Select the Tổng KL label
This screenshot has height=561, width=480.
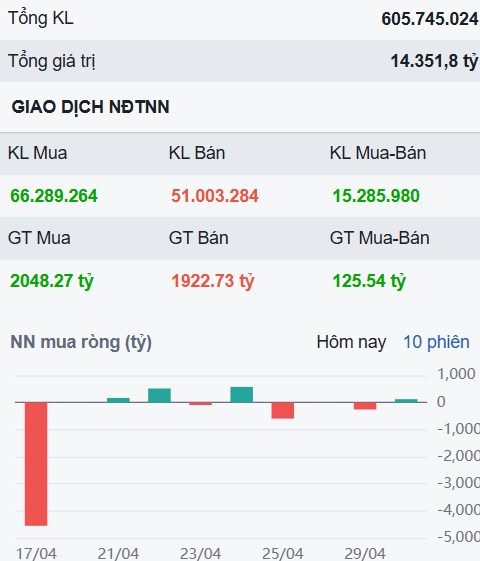(41, 18)
